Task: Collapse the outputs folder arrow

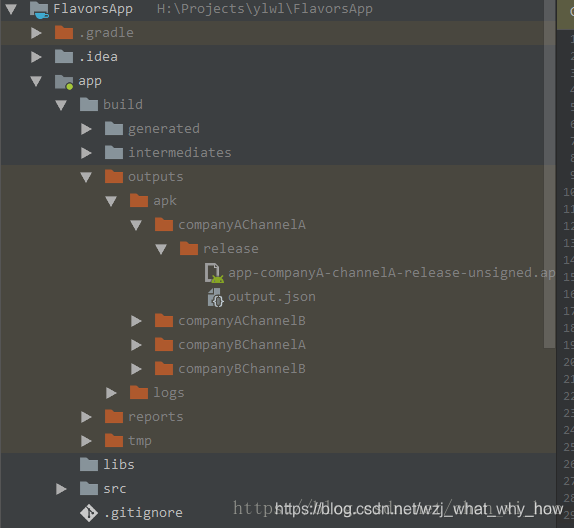Action: point(86,177)
